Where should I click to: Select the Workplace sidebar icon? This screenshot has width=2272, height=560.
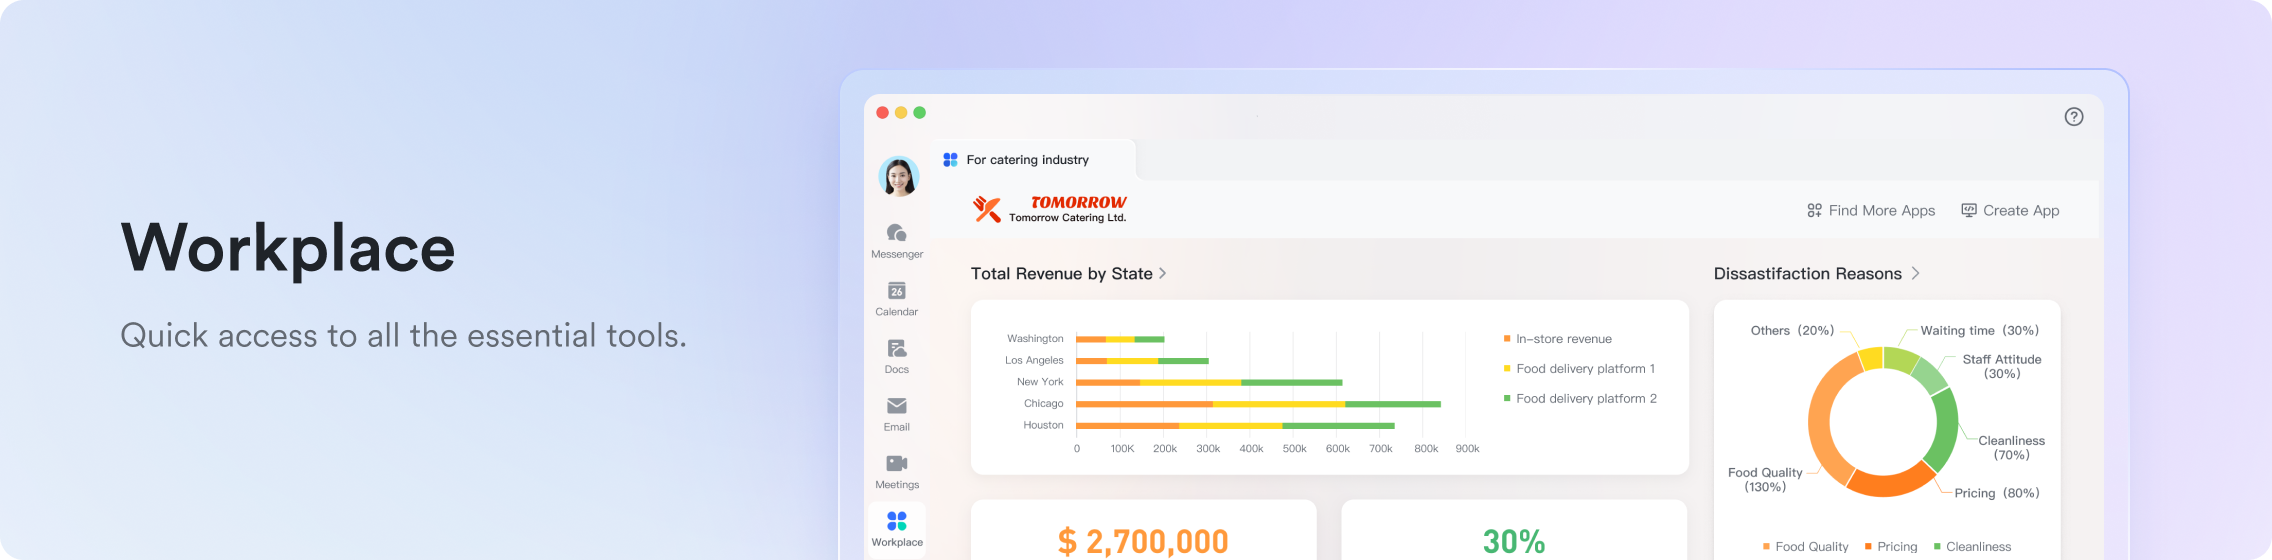click(896, 522)
